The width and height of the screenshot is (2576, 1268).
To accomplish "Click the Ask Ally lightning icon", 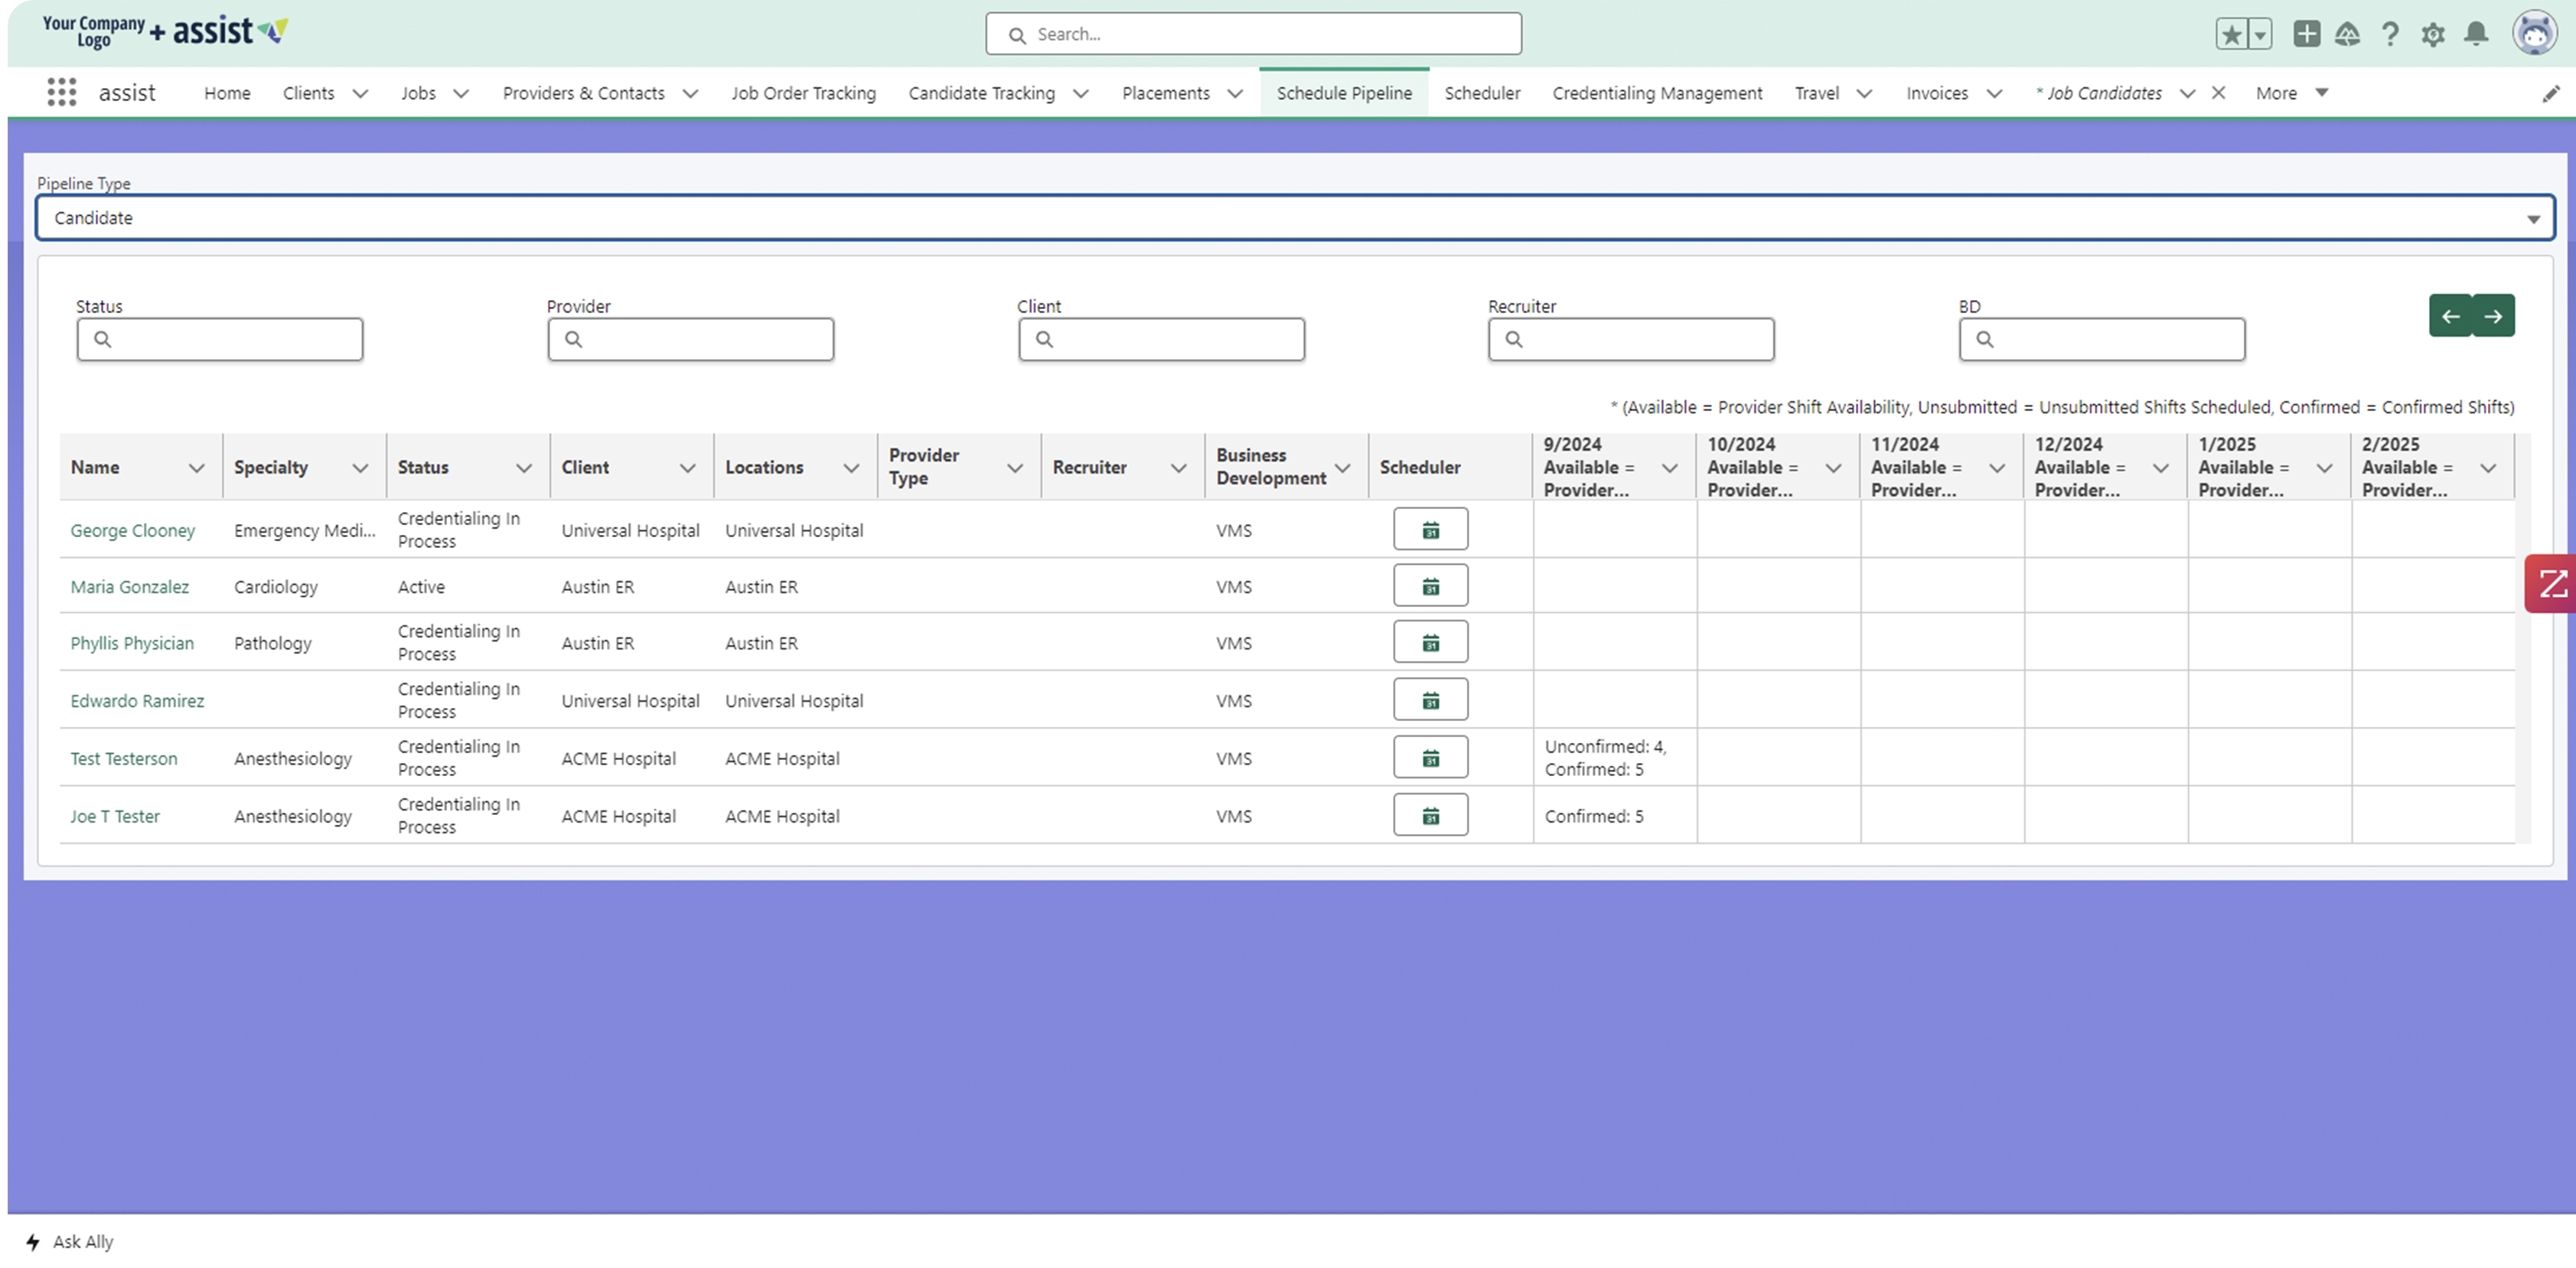I will (33, 1242).
